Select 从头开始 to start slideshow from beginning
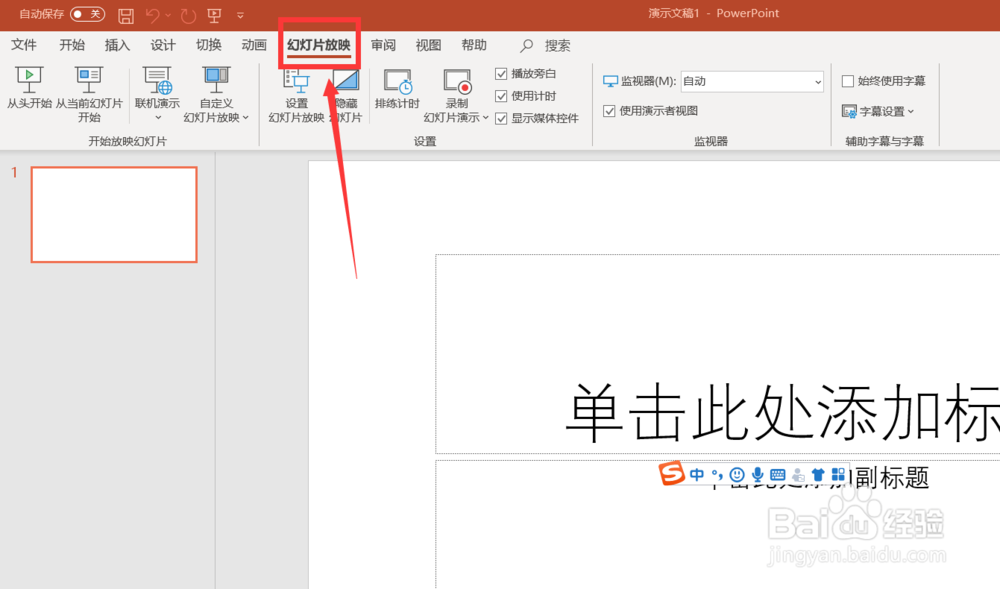 click(x=29, y=90)
